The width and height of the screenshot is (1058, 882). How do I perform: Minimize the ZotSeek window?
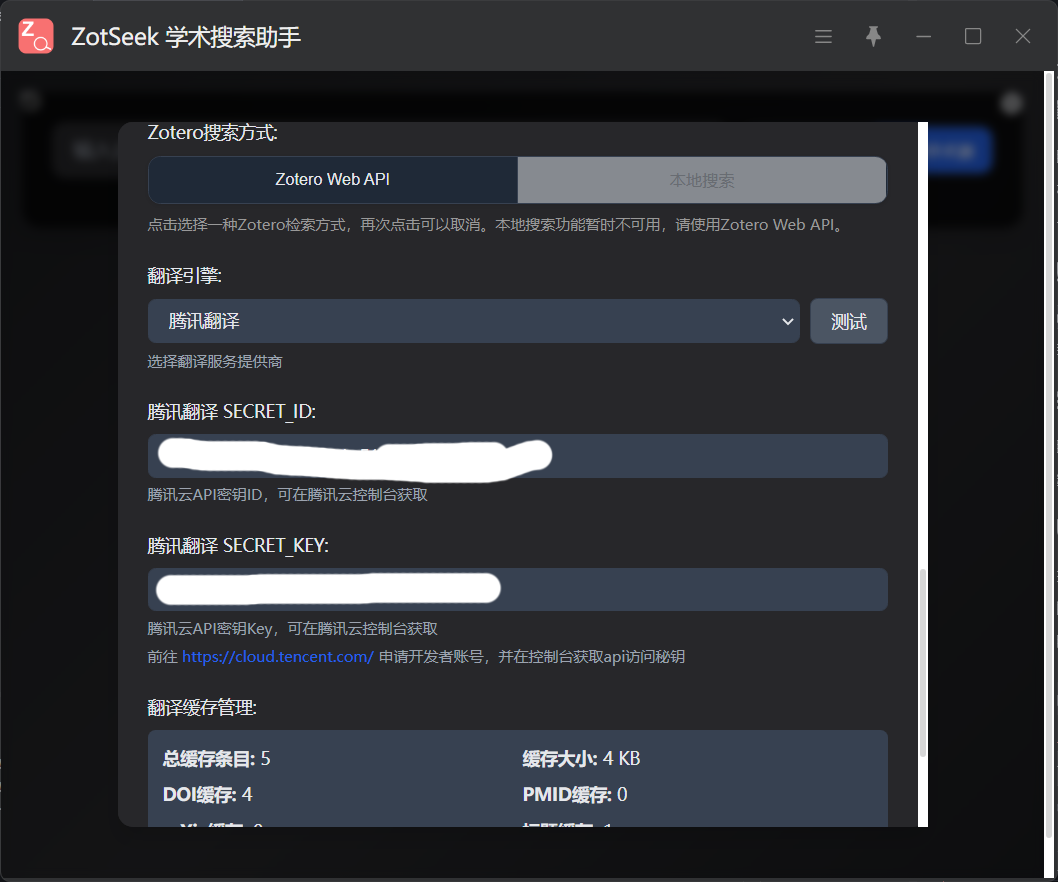pyautogui.click(x=923, y=36)
